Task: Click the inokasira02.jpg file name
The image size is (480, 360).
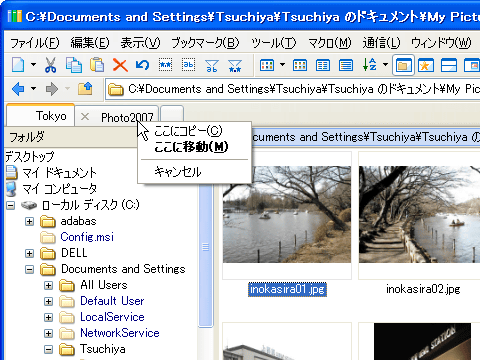Action: click(423, 289)
